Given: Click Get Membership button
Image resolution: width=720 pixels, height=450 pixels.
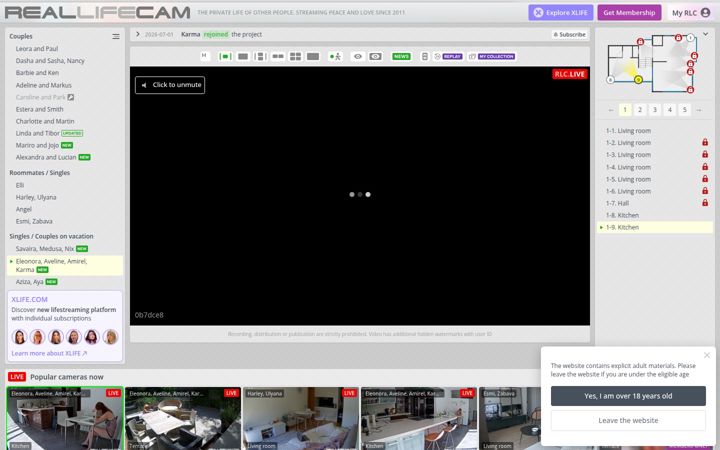Looking at the screenshot, I should click(x=629, y=13).
